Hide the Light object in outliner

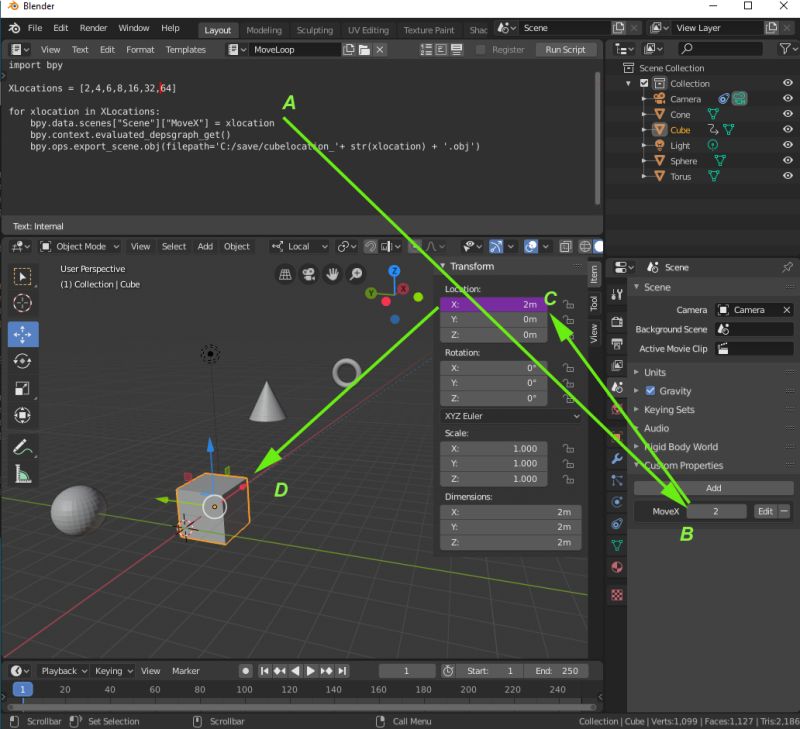(x=788, y=145)
